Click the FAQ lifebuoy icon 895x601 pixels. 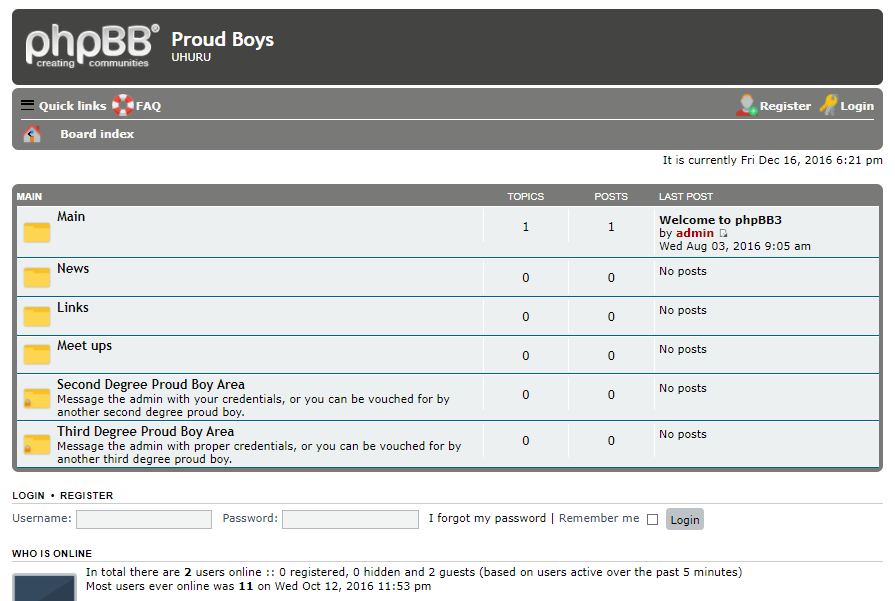pos(122,105)
